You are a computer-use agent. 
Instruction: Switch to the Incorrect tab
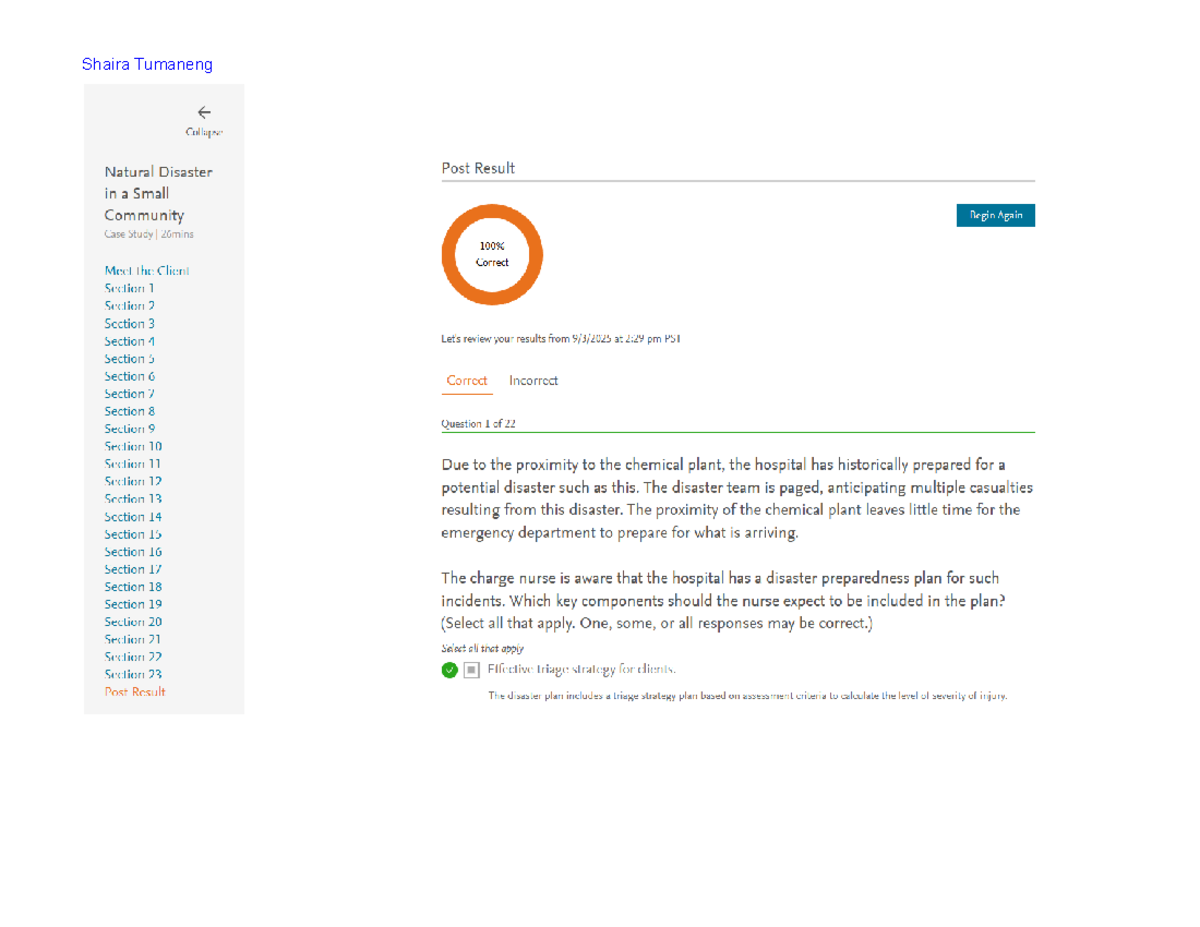coord(533,381)
